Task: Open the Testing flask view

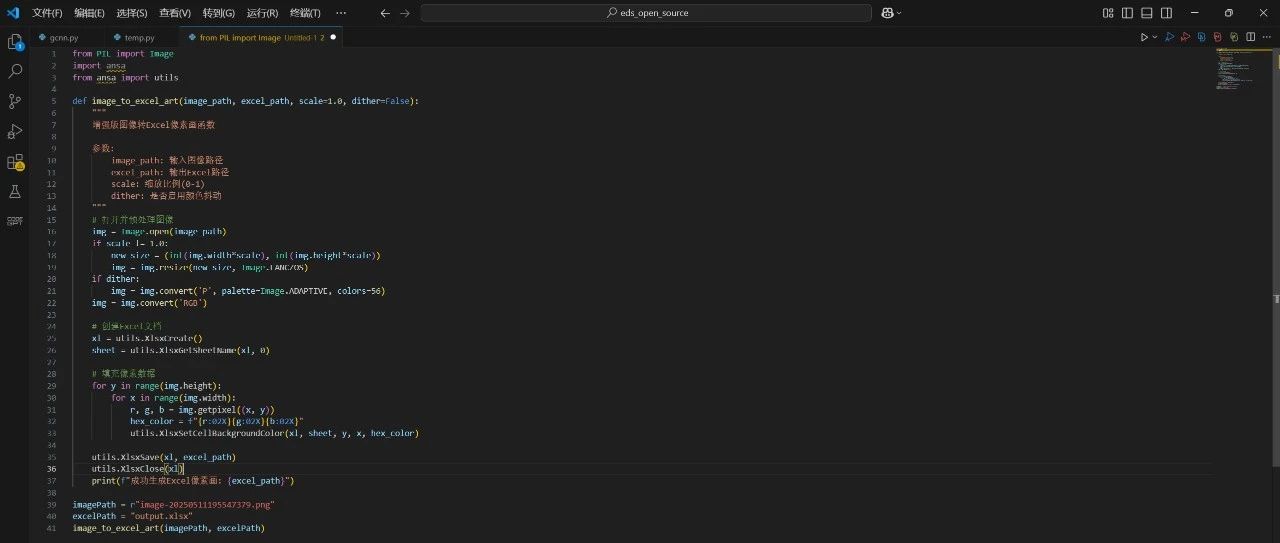Action: (15, 191)
